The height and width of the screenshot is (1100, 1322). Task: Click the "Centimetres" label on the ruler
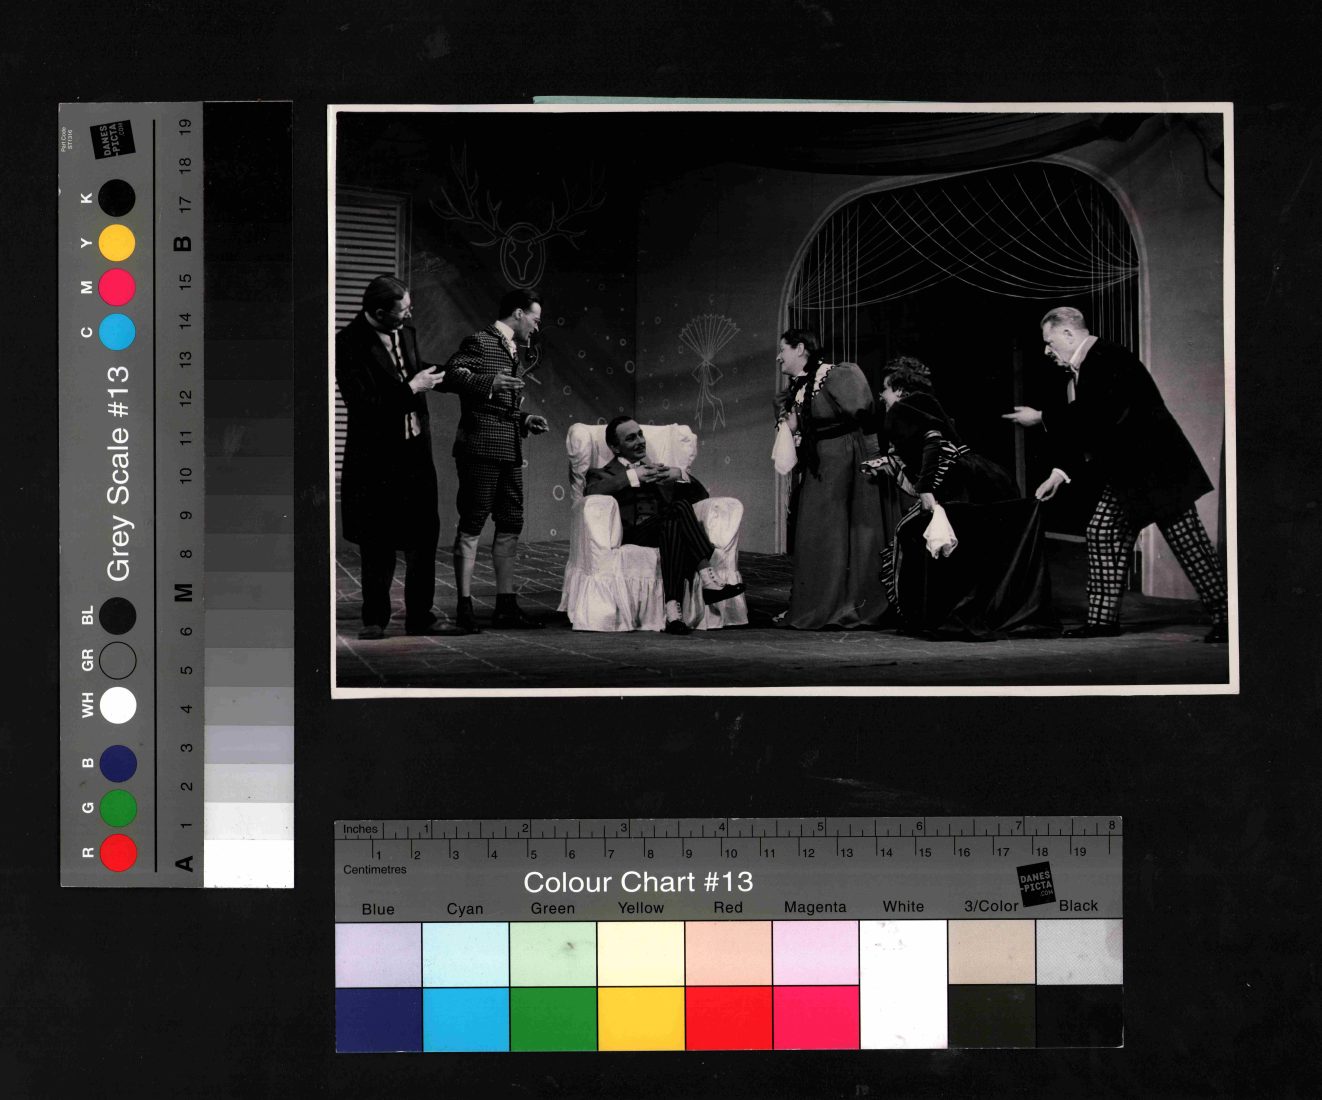pyautogui.click(x=375, y=870)
